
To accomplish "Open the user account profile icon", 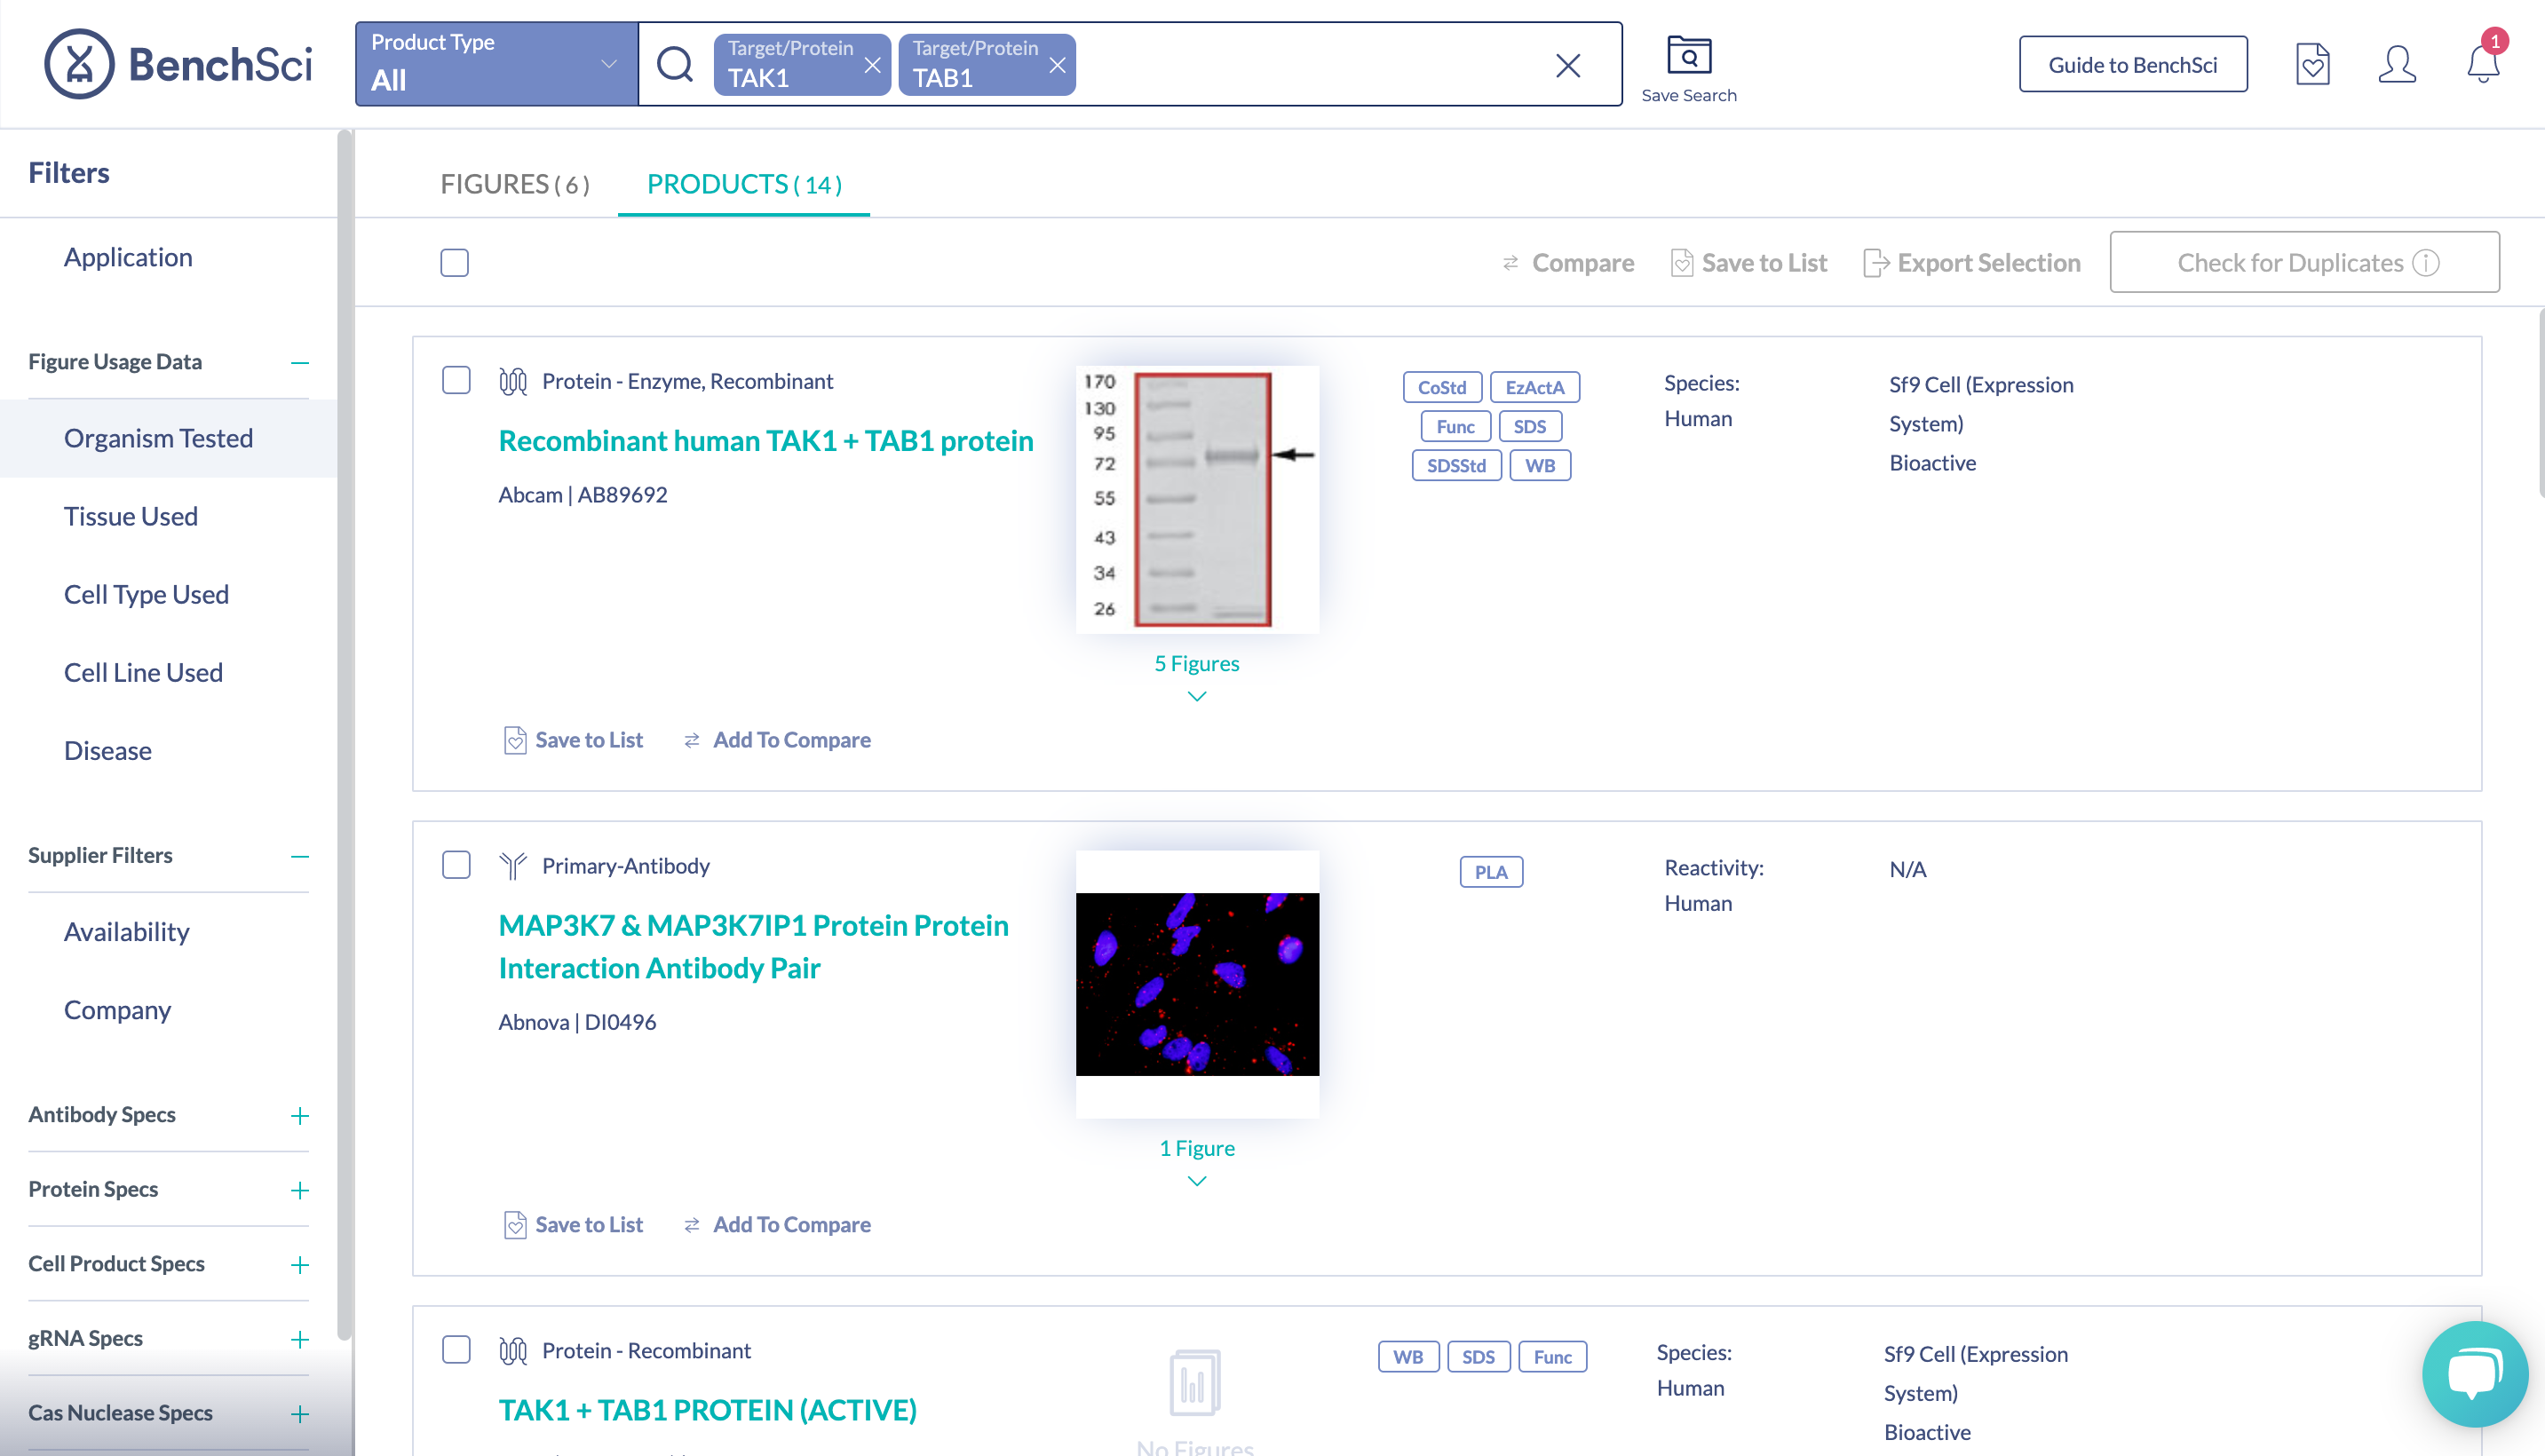I will click(x=2396, y=65).
